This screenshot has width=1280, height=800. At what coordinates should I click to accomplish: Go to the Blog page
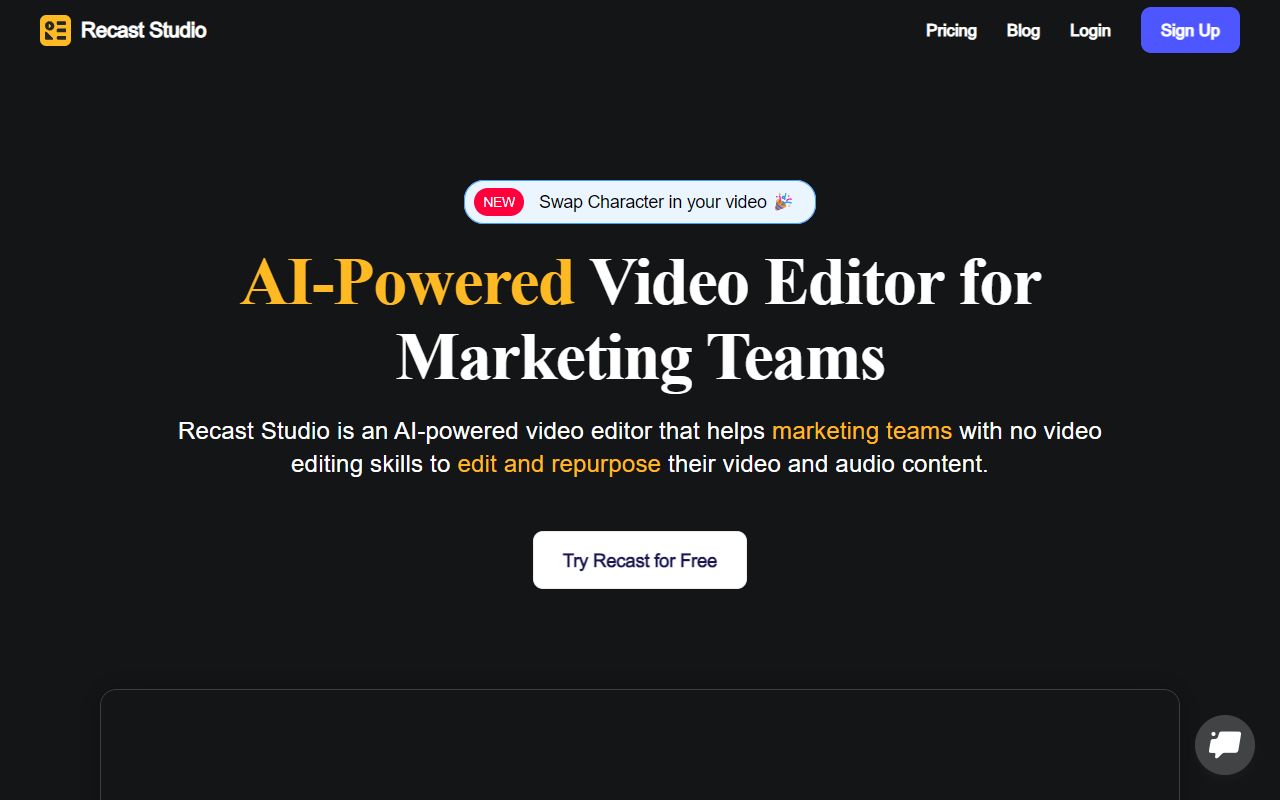pyautogui.click(x=1023, y=31)
